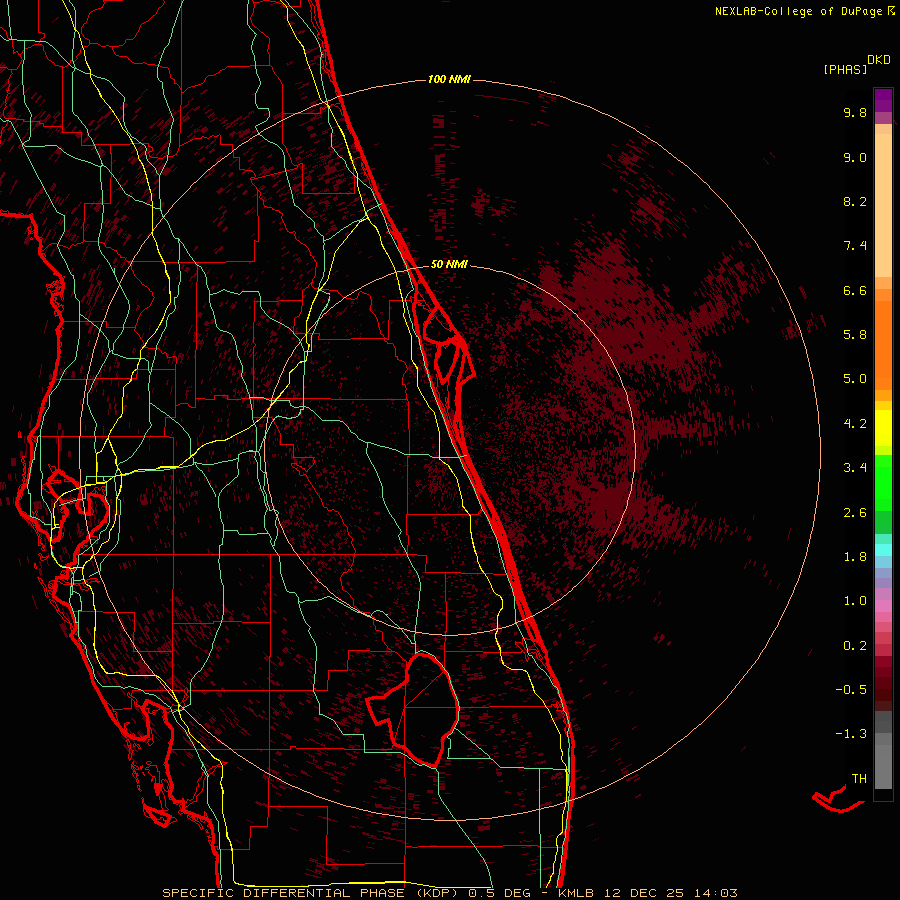The image size is (900, 900).
Task: Click the 50 NMI range ring label
Action: click(x=449, y=265)
